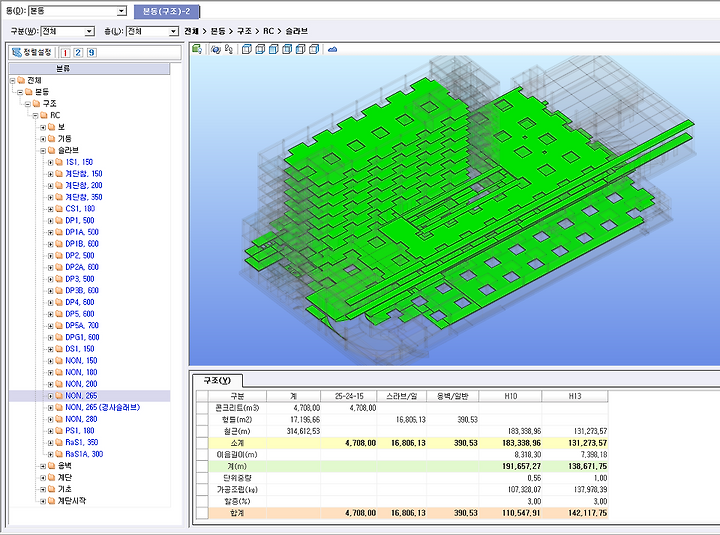Click the 분류 column header in the tree

90,68
